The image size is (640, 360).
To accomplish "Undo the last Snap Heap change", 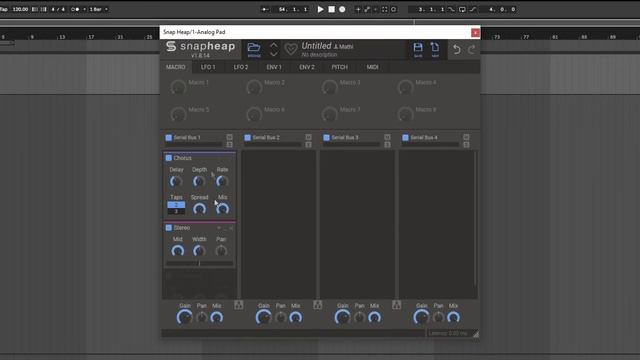I will tap(457, 49).
